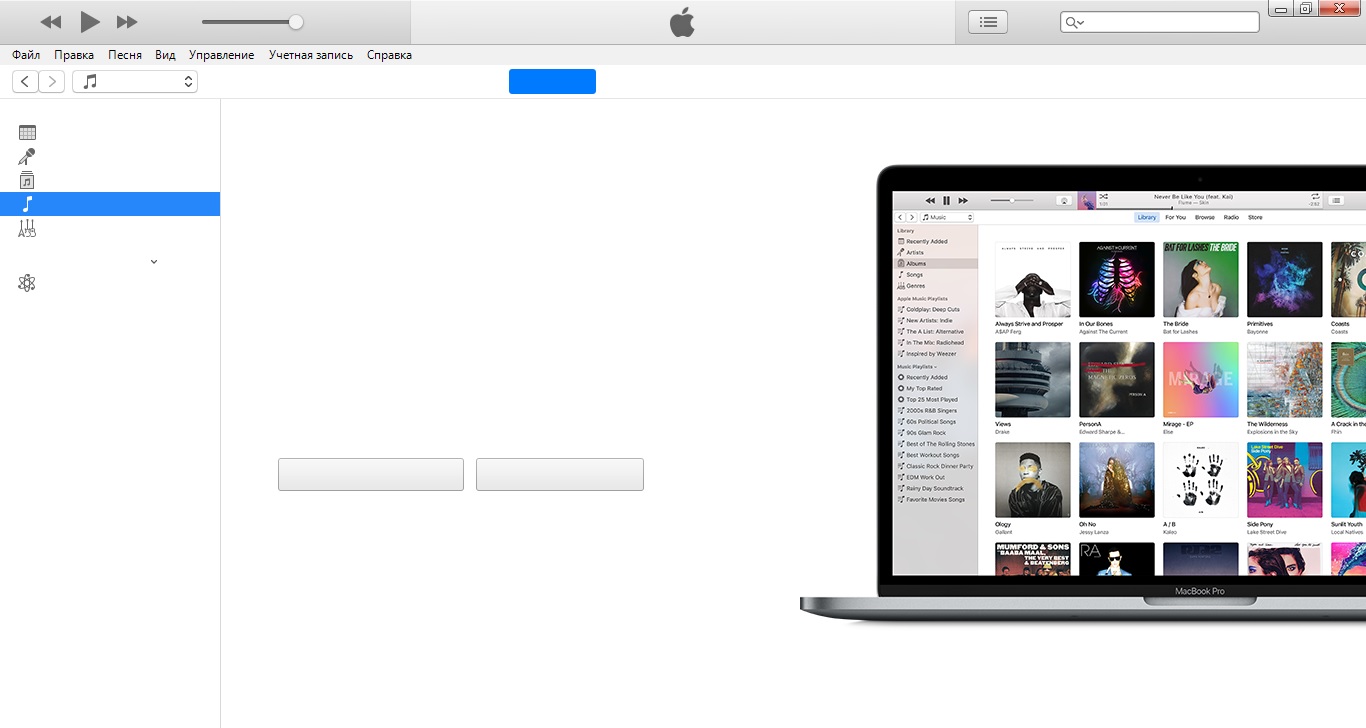
Task: Open the music media type picker
Action: 135,82
